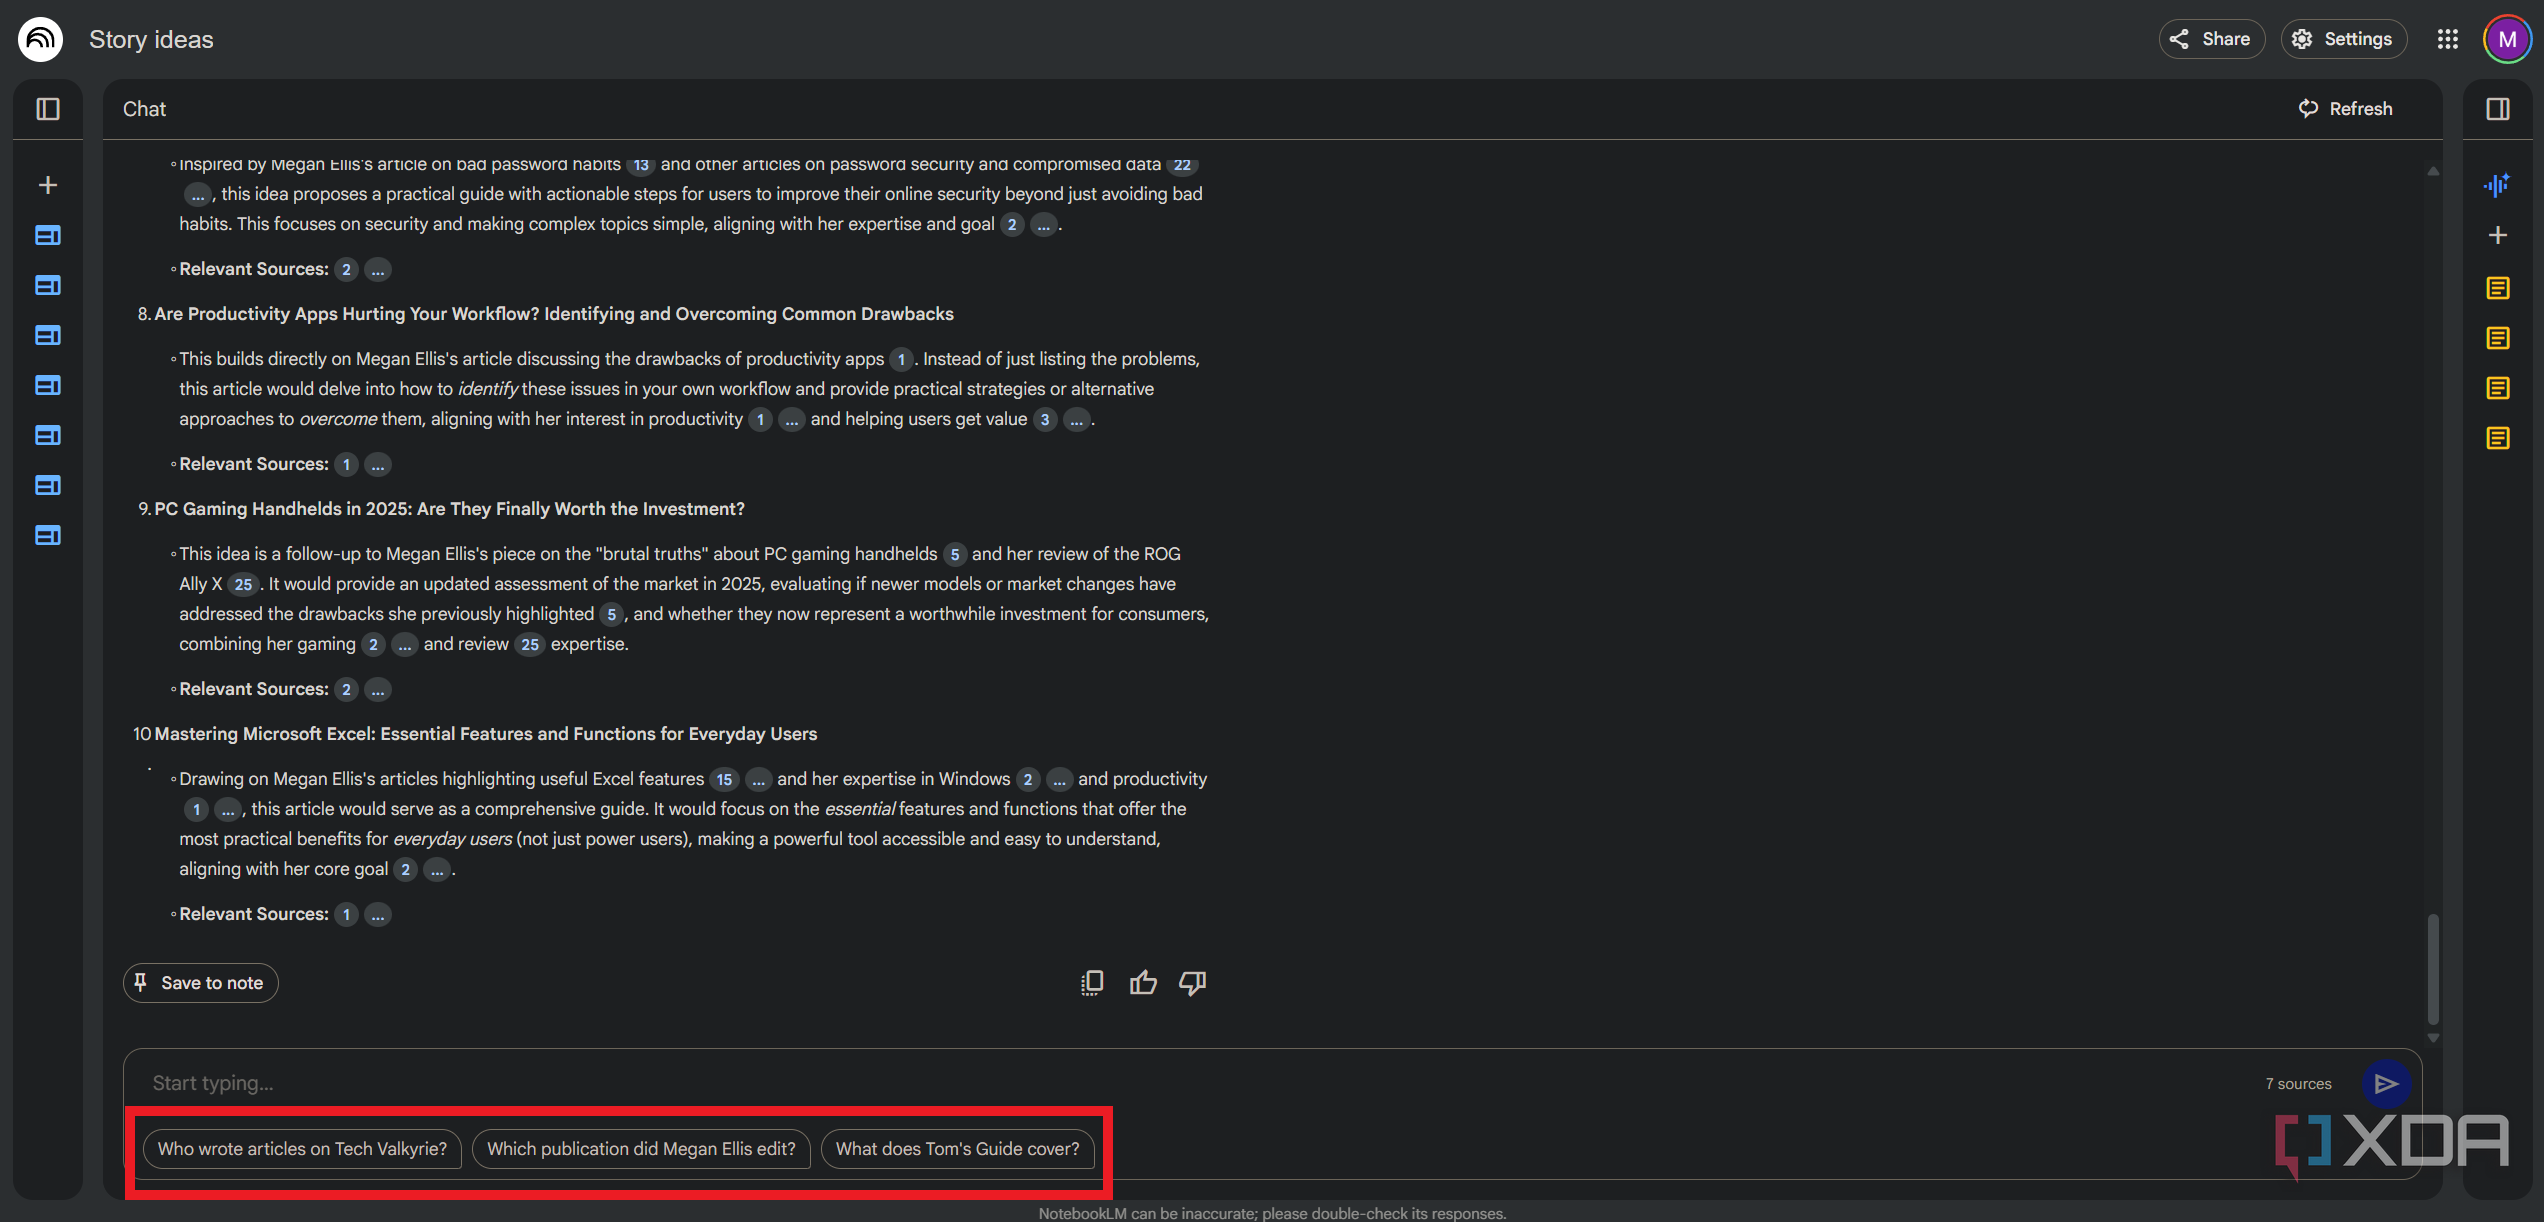Open citation 13 about password habits

coord(641,165)
